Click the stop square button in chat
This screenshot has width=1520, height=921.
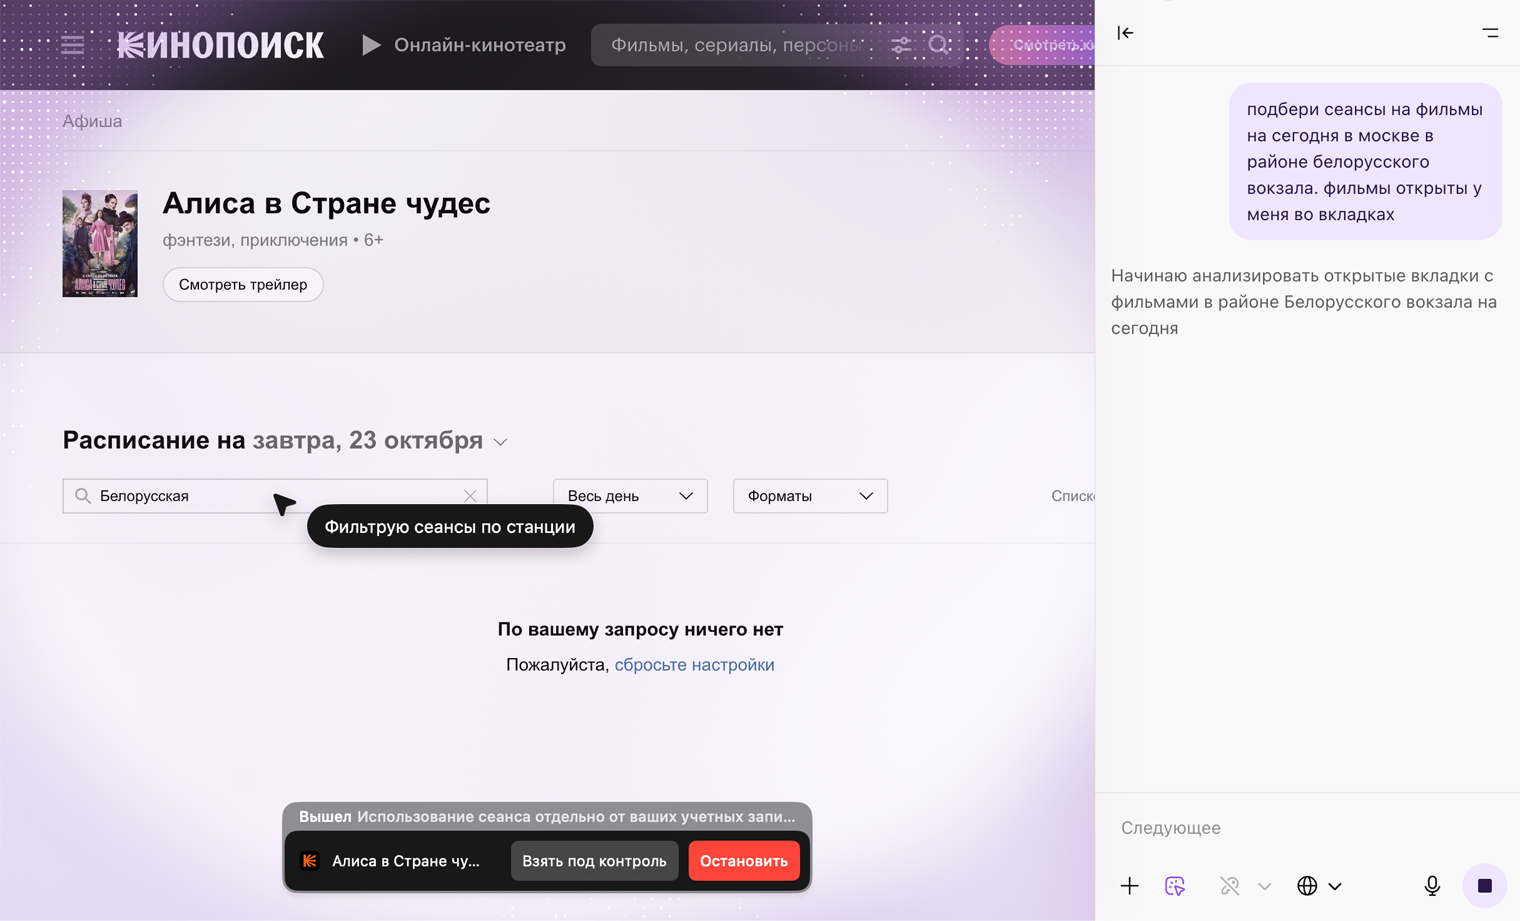pyautogui.click(x=1484, y=885)
